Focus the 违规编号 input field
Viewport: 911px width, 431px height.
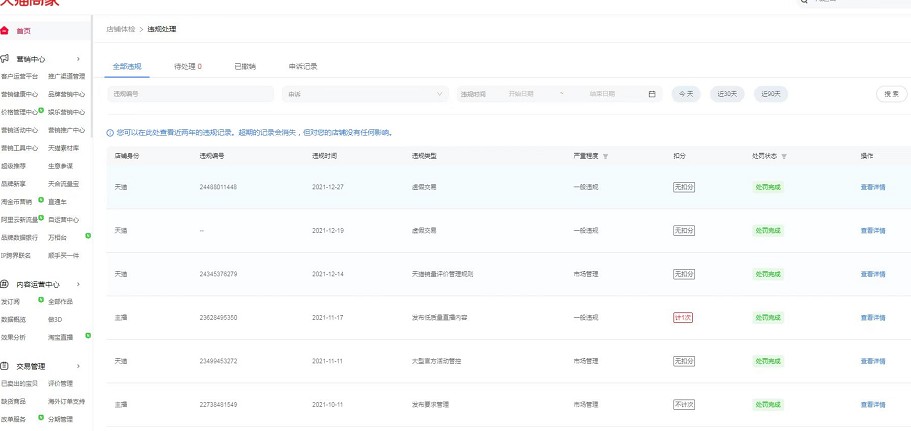[x=191, y=94]
